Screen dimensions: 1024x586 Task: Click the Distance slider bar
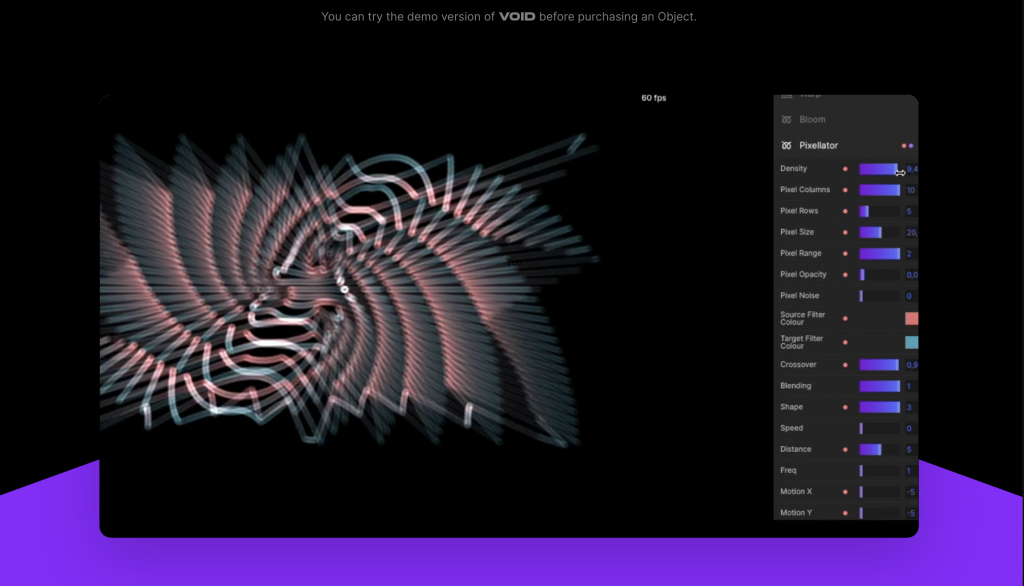(x=879, y=449)
